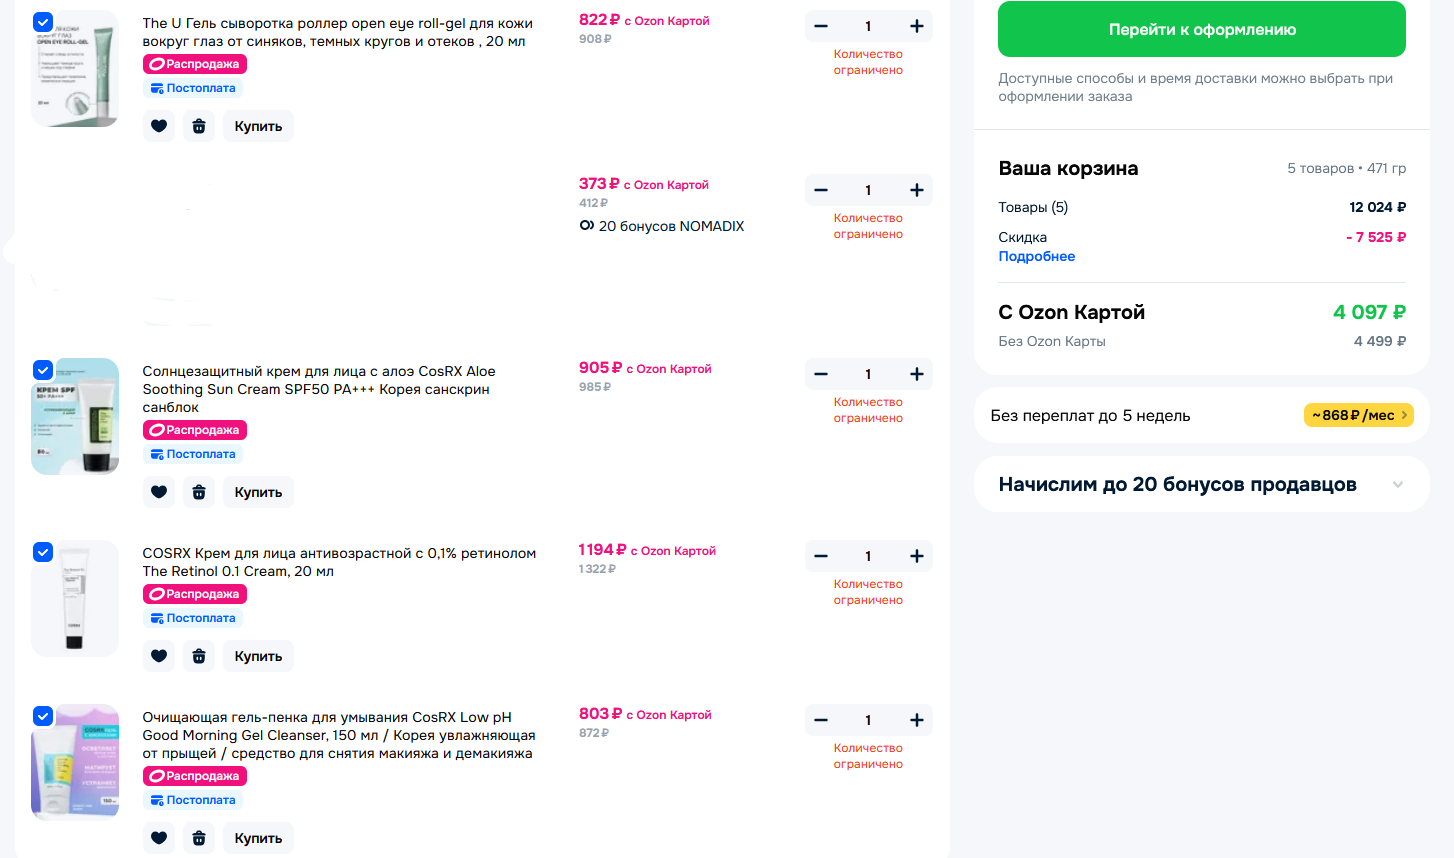Increase quantity of 822 ₽ roll-gel
This screenshot has height=858, width=1454.
[x=917, y=26]
